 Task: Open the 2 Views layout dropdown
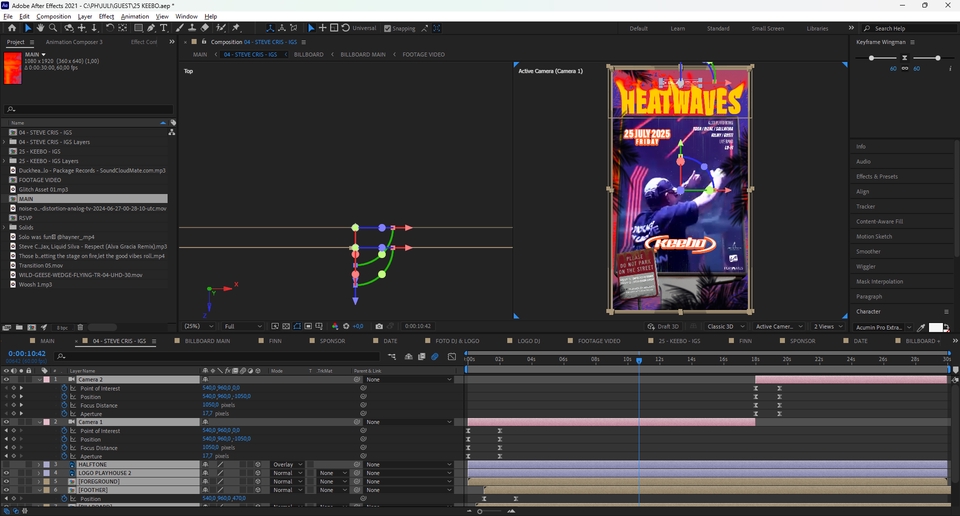[827, 326]
